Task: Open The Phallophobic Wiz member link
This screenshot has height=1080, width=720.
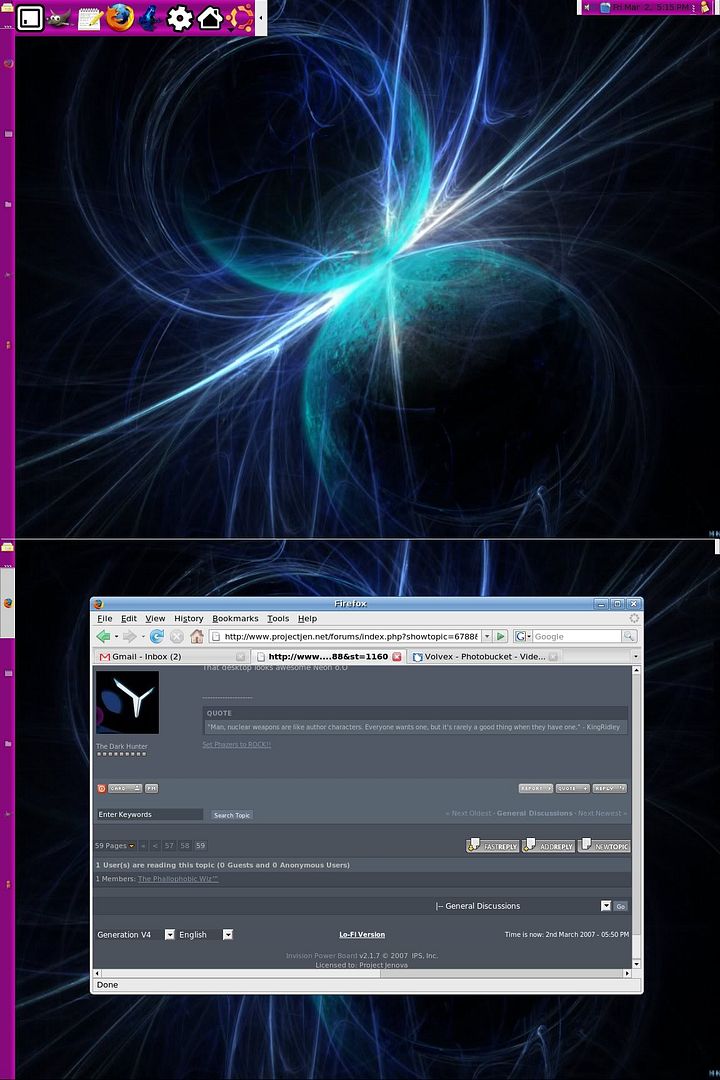Action: [x=178, y=879]
